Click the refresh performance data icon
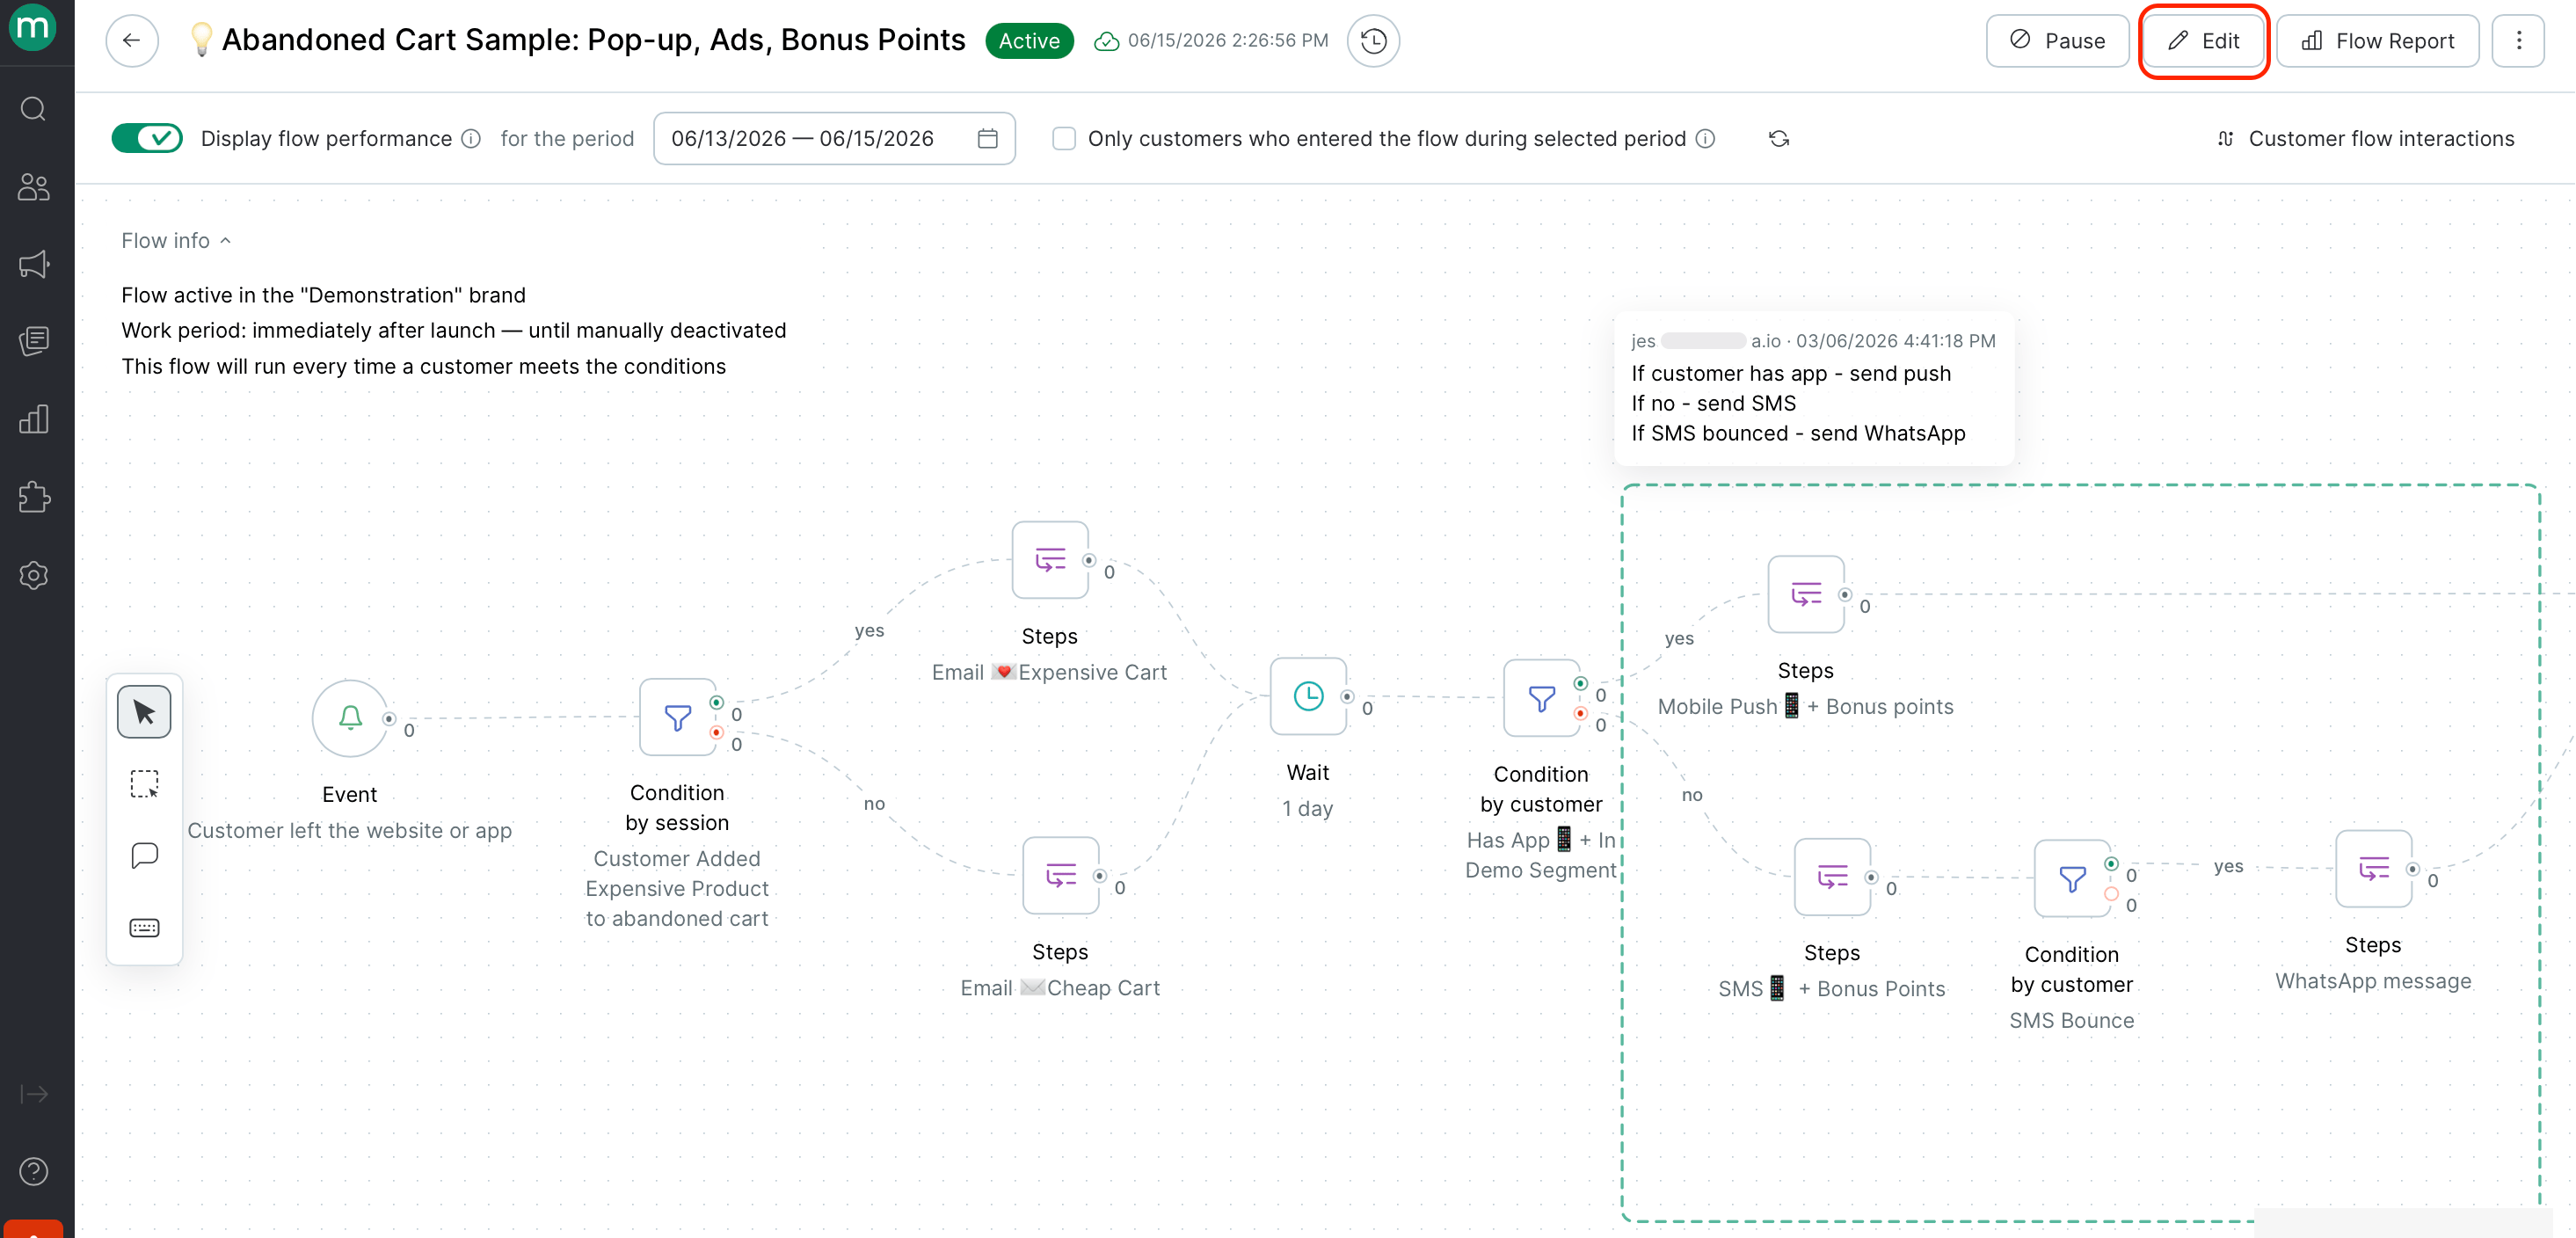The height and width of the screenshot is (1238, 2576). click(x=1779, y=139)
